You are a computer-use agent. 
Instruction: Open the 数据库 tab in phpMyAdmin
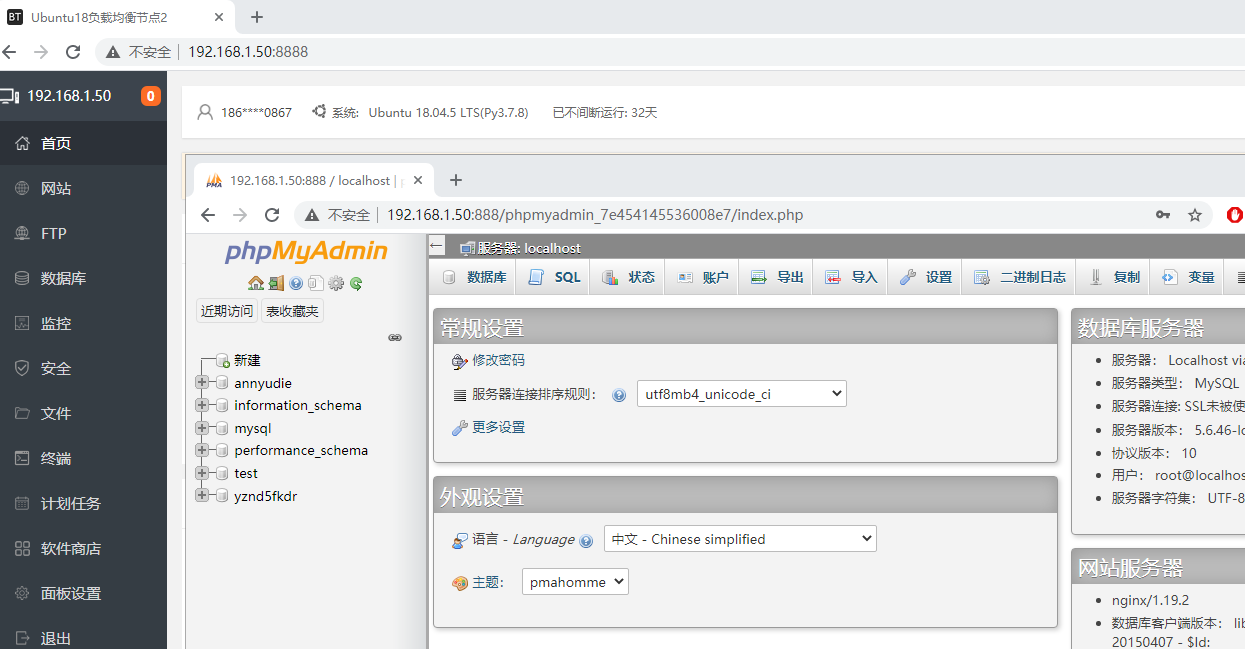[x=474, y=277]
